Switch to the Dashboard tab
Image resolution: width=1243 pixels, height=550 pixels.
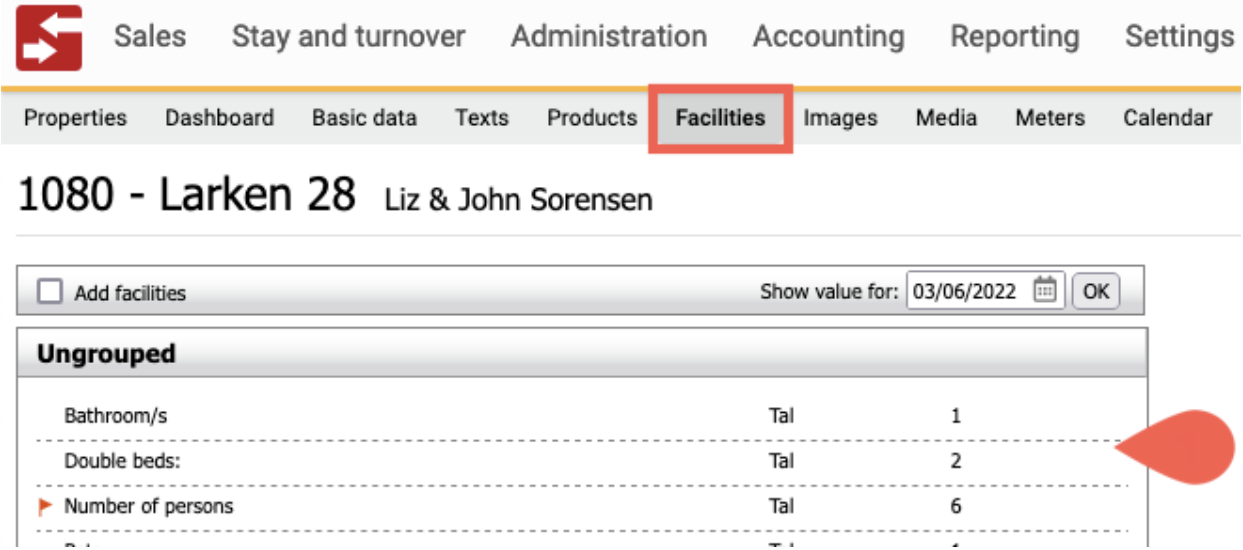(x=219, y=118)
